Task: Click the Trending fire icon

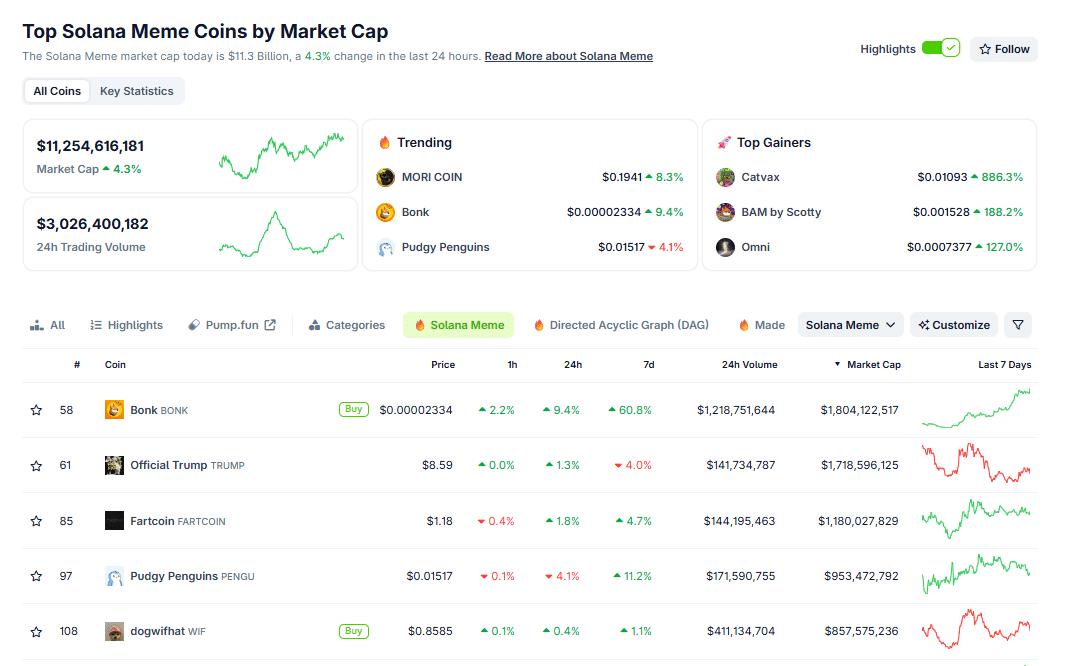Action: point(385,143)
